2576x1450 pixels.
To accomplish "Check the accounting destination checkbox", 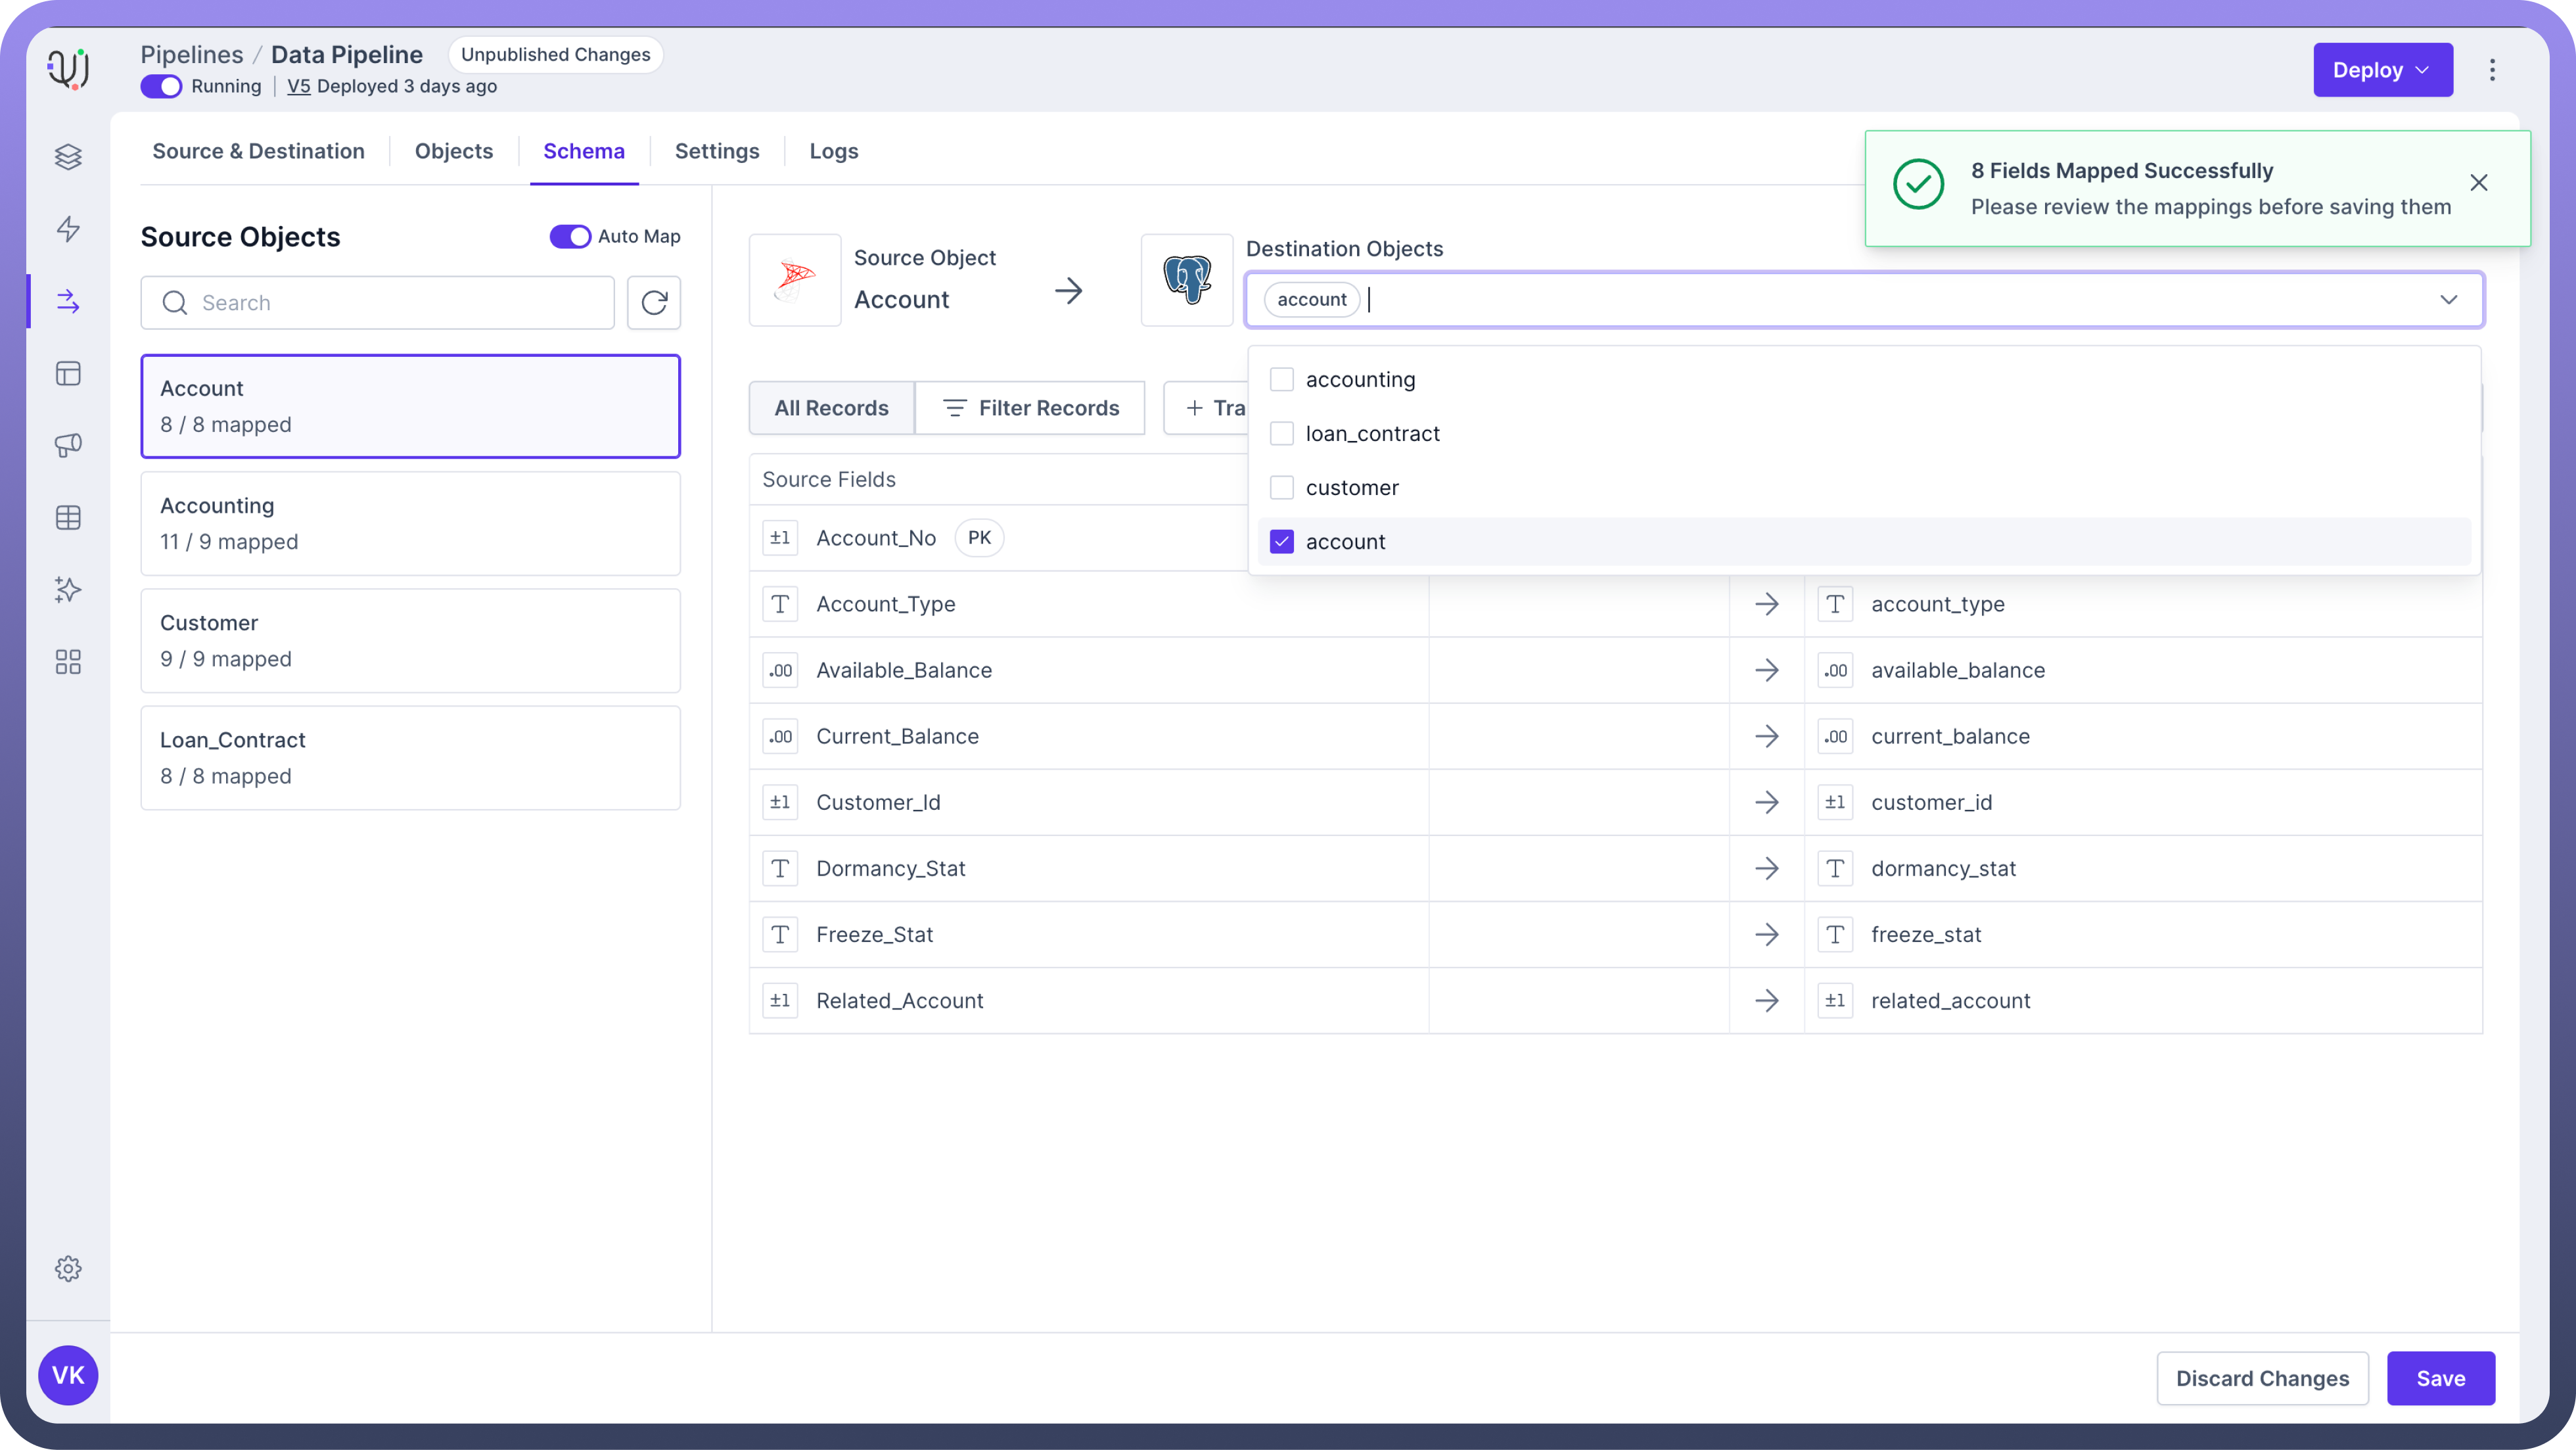I will point(1281,380).
